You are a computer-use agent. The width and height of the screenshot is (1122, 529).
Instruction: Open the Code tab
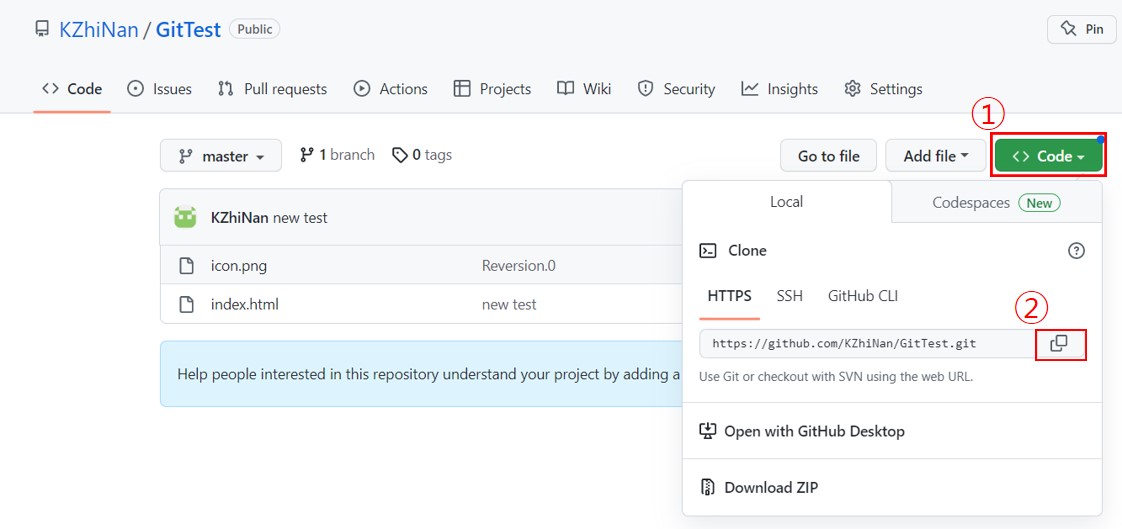(x=72, y=89)
